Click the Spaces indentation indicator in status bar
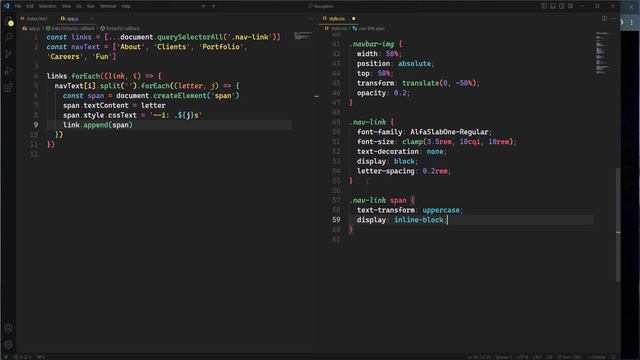 pos(504,357)
